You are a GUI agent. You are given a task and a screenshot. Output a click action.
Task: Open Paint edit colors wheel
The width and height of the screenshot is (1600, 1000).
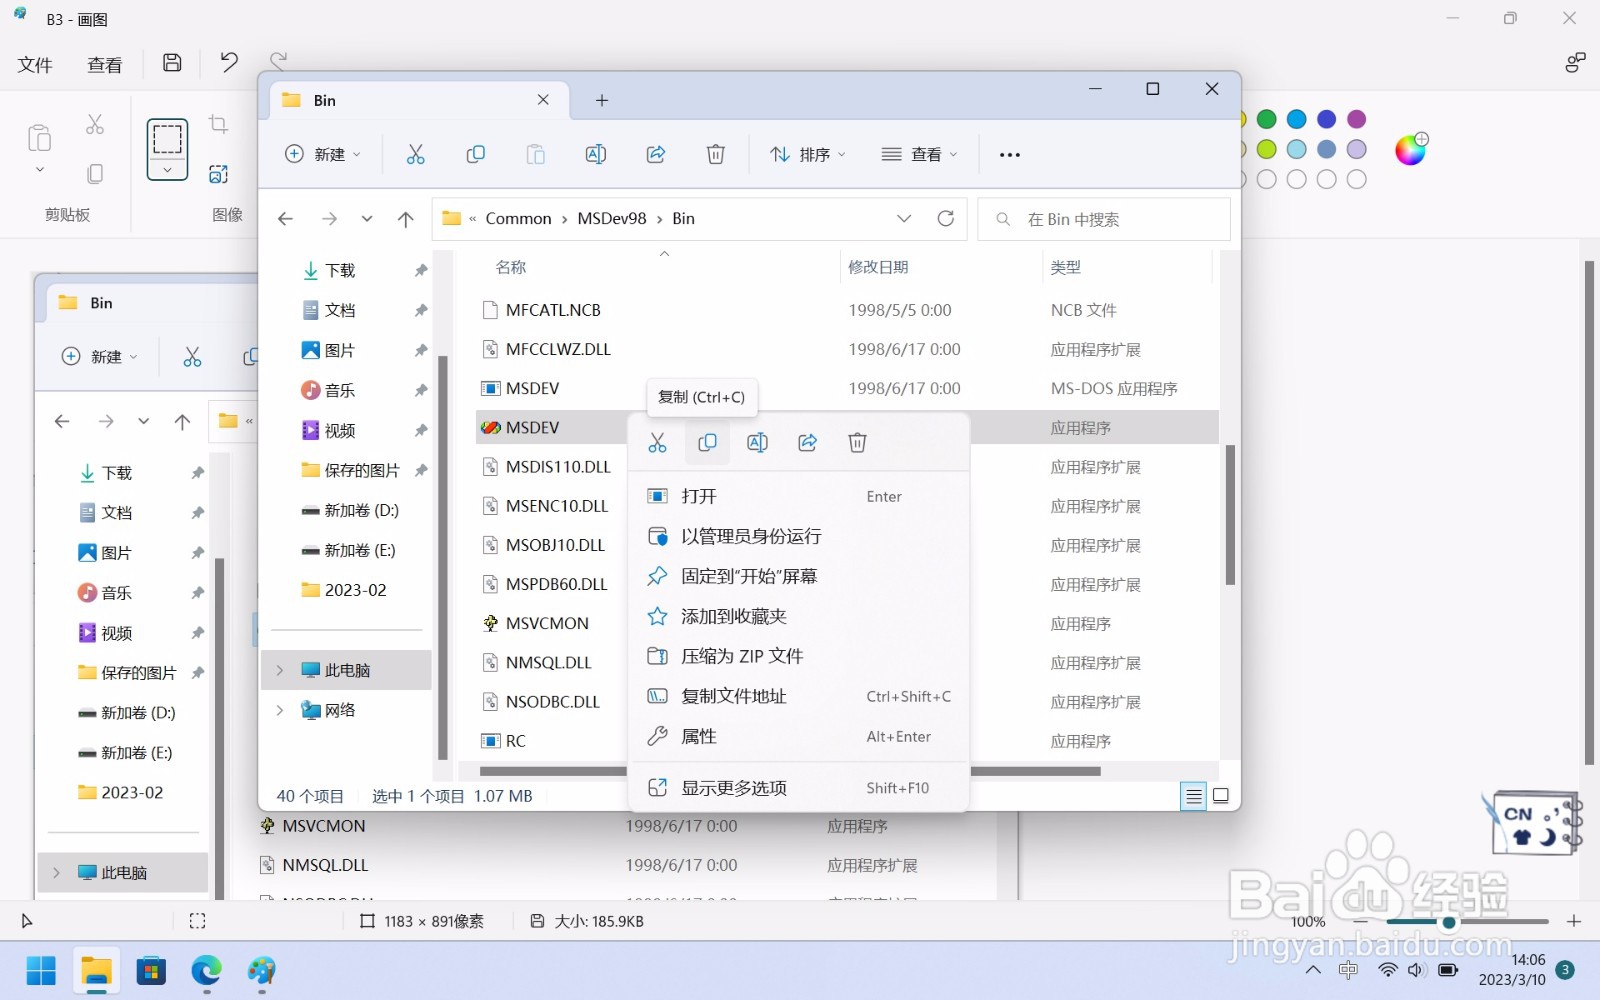(1411, 150)
